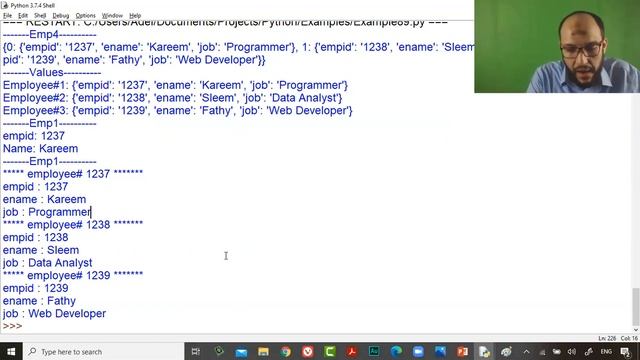Click the 'job : Web Developer' output line
This screenshot has width=640, height=360.
[54, 313]
